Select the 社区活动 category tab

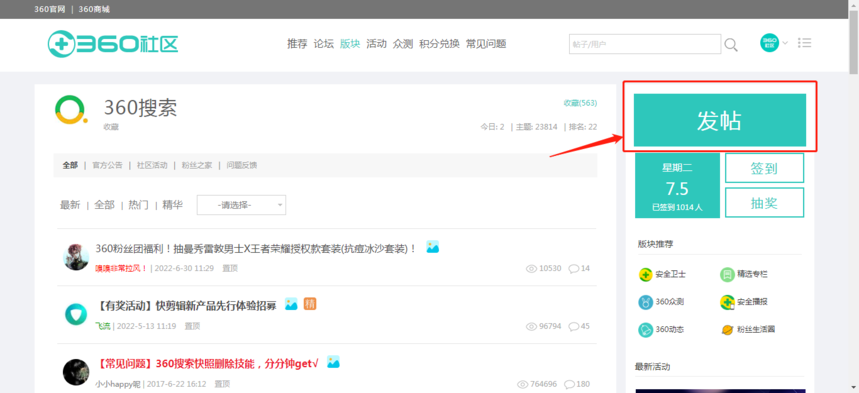coord(152,165)
